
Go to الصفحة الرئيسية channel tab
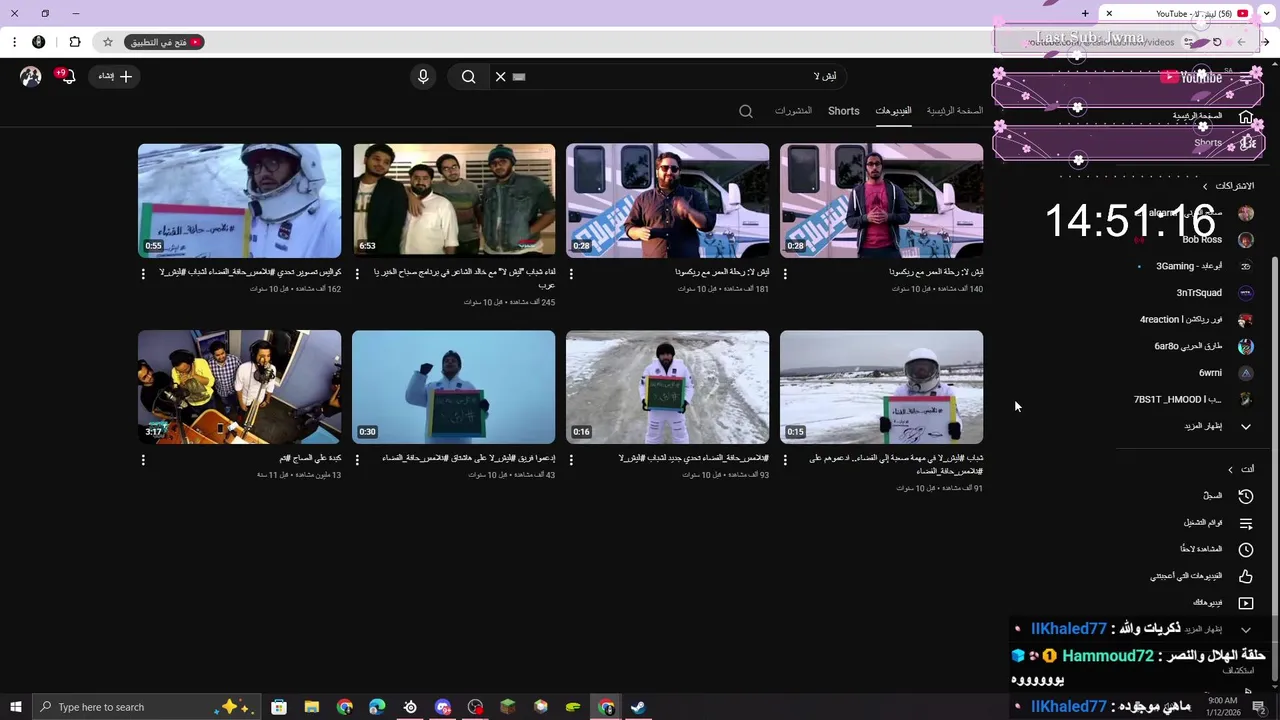pyautogui.click(x=955, y=111)
